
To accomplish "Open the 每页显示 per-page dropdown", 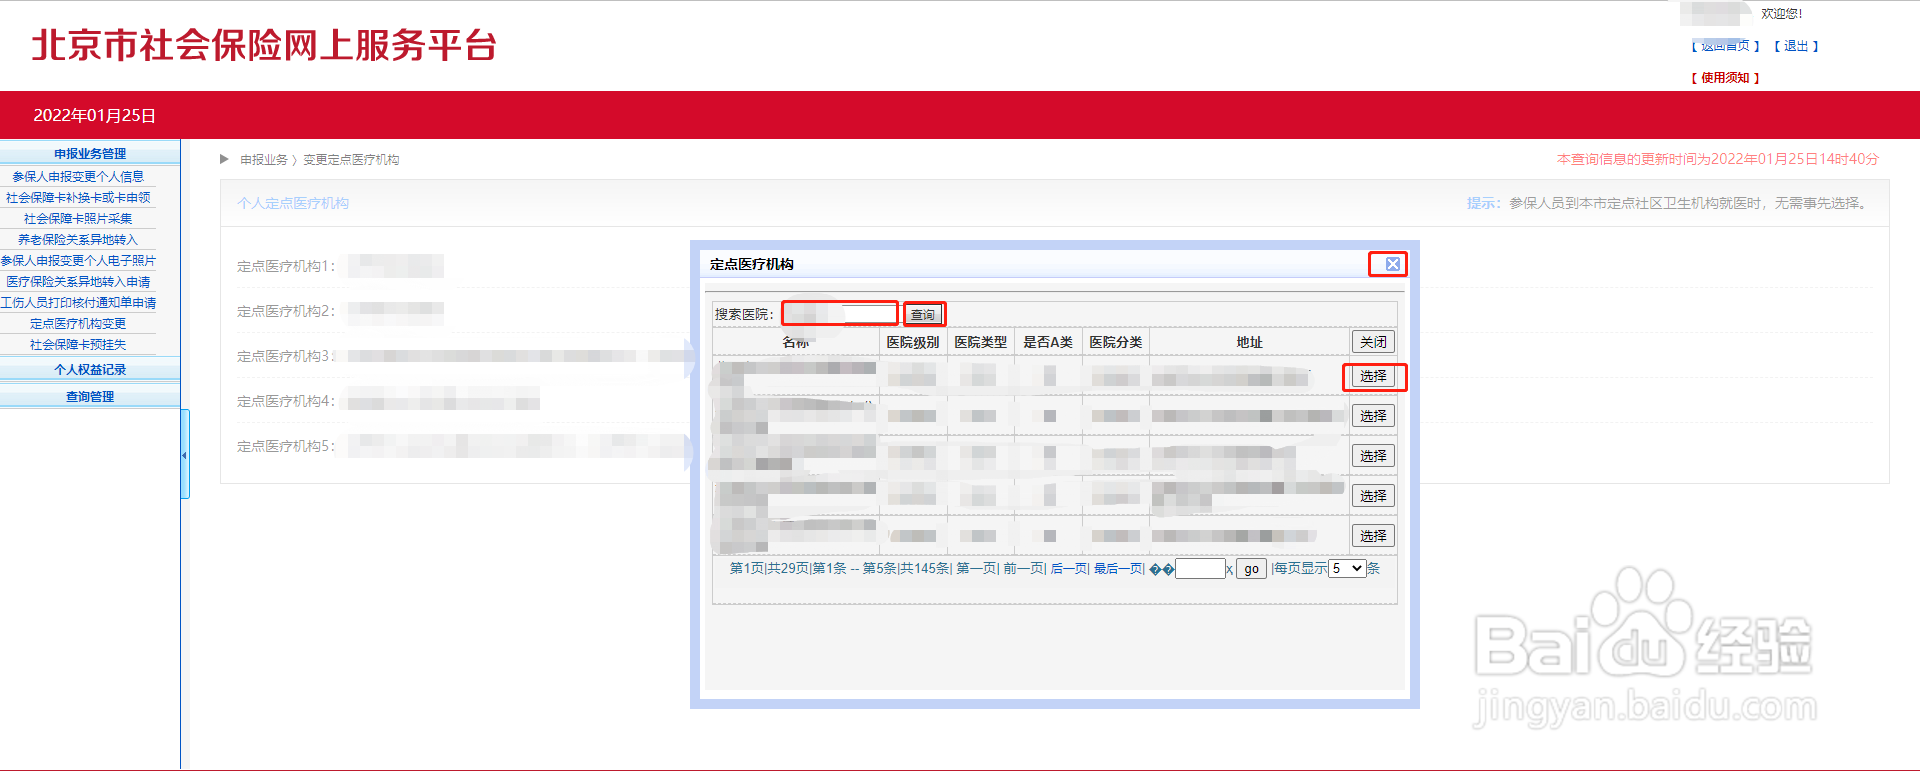I will (x=1347, y=568).
